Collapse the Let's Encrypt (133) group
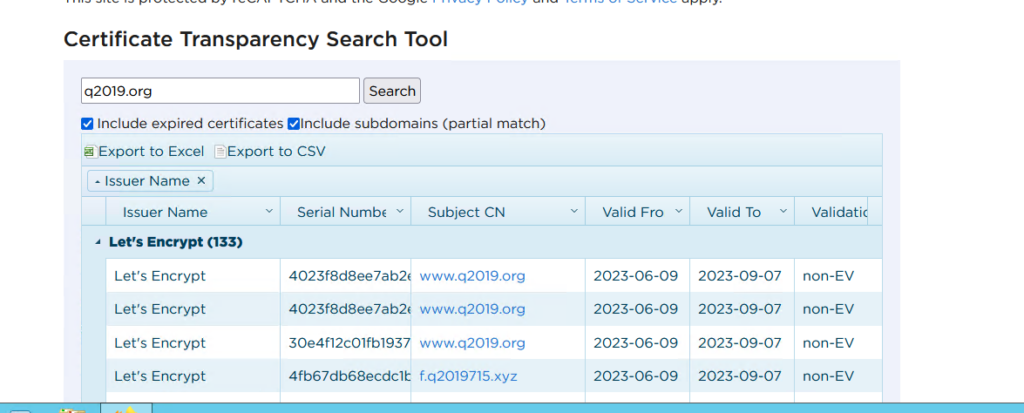This screenshot has width=1024, height=413. coord(98,243)
